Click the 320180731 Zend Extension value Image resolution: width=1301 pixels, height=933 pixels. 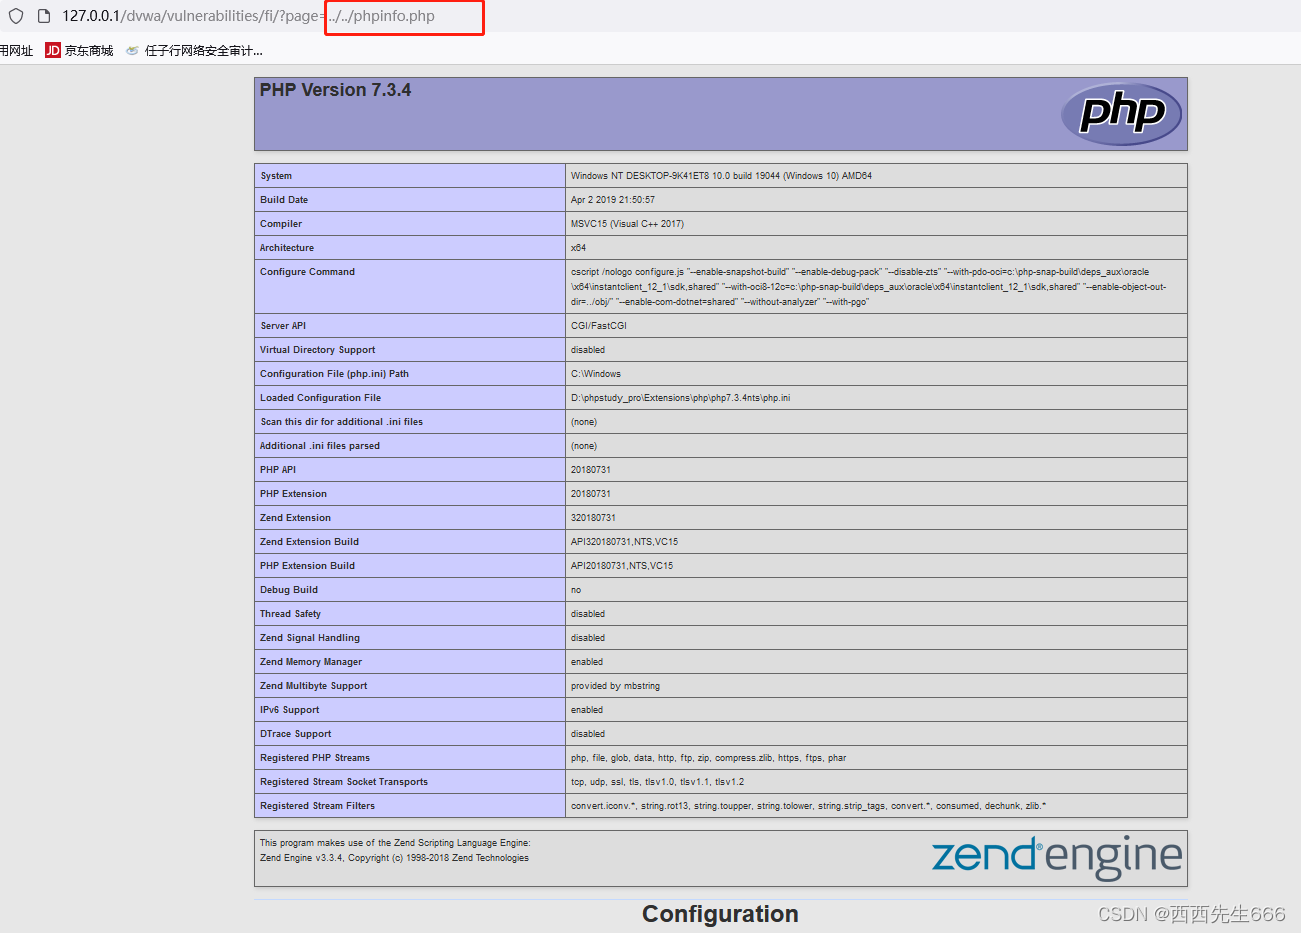pyautogui.click(x=593, y=518)
